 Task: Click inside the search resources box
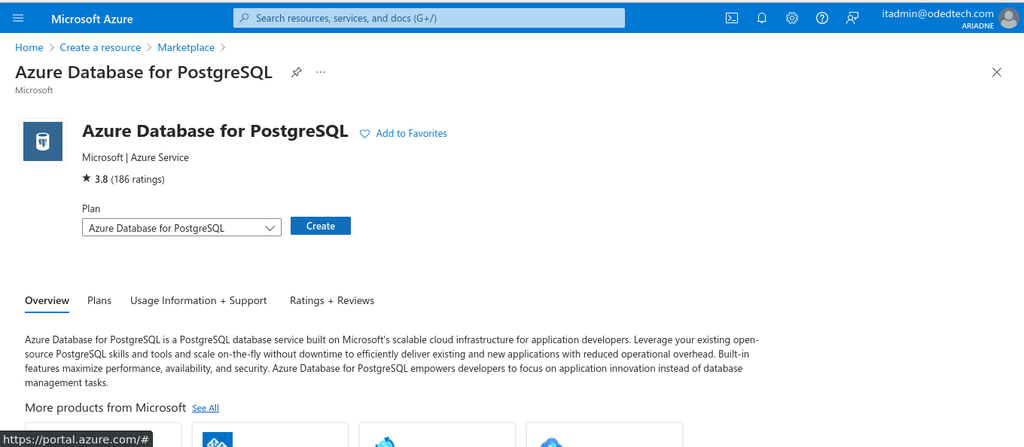tap(429, 18)
